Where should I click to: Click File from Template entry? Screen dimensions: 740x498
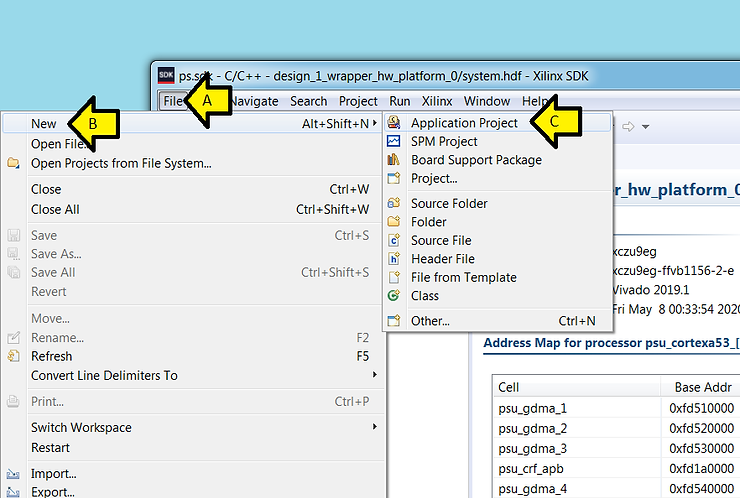[x=463, y=277]
